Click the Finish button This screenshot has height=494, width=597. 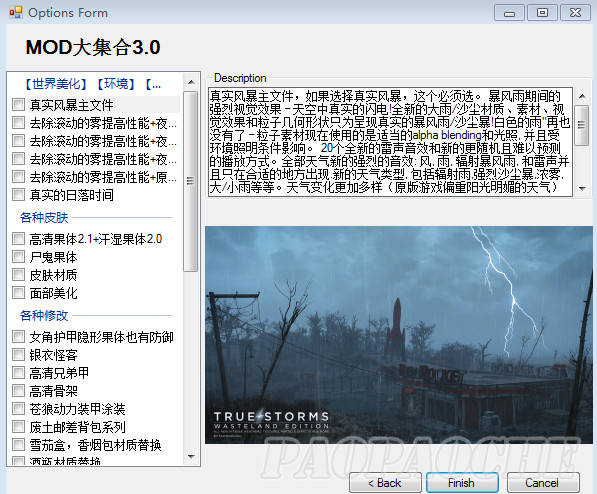pyautogui.click(x=462, y=483)
